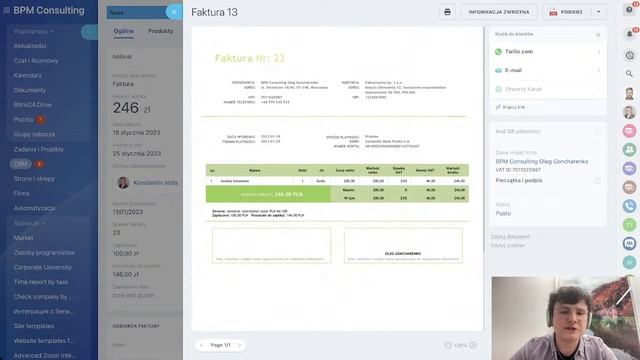Viewport: 640px width, 360px height.
Task: Open the help question-mark icon at top right
Action: (629, 10)
